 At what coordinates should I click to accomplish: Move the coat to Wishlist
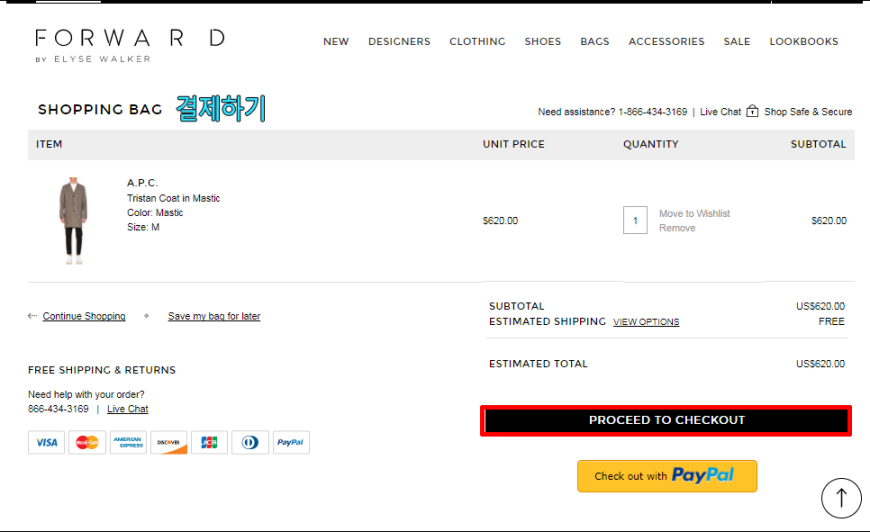(695, 214)
